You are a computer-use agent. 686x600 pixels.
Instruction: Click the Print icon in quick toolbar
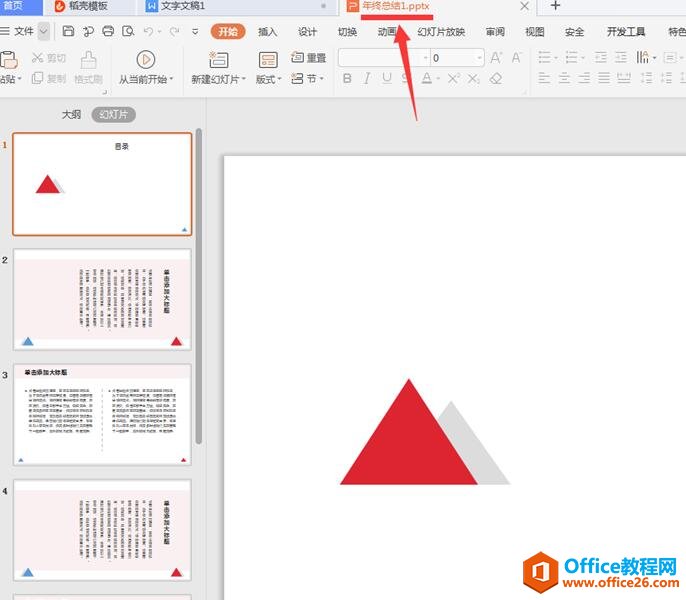pyautogui.click(x=107, y=32)
